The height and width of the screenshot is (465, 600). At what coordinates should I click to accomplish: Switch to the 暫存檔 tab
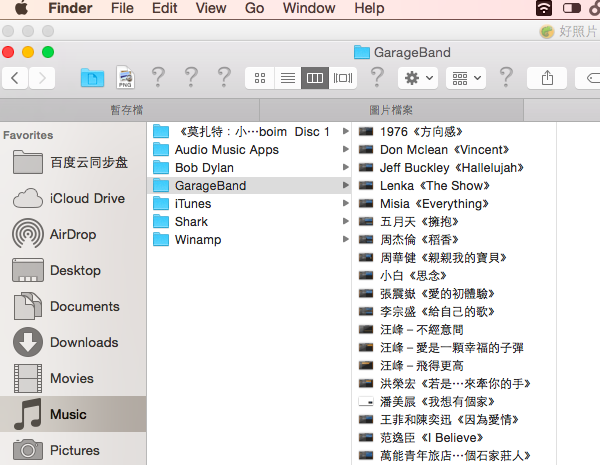129,110
